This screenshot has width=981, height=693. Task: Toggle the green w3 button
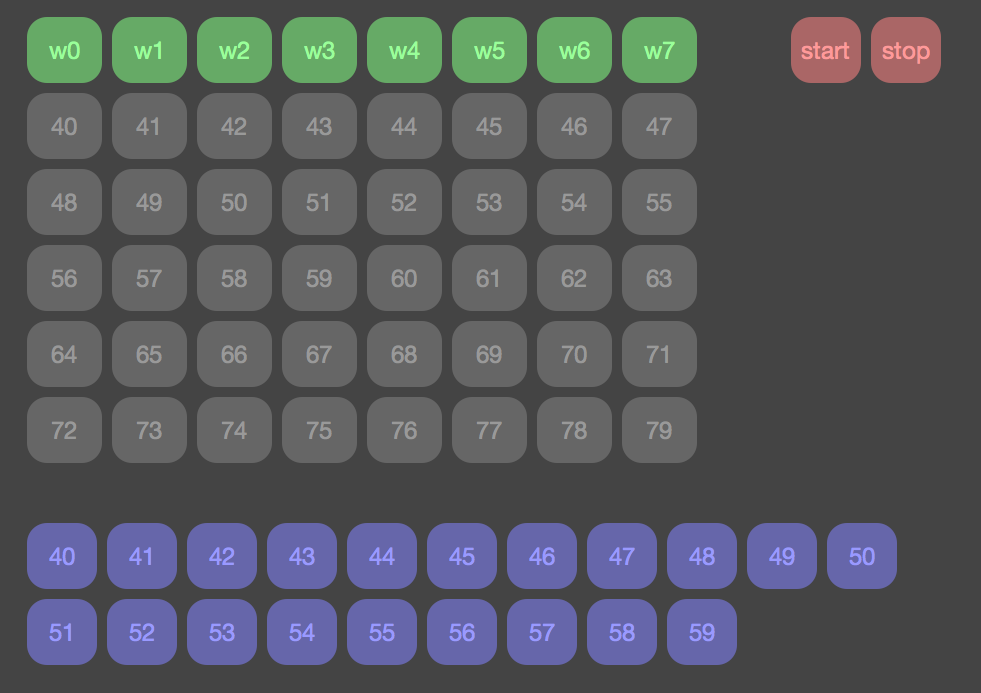click(x=319, y=50)
